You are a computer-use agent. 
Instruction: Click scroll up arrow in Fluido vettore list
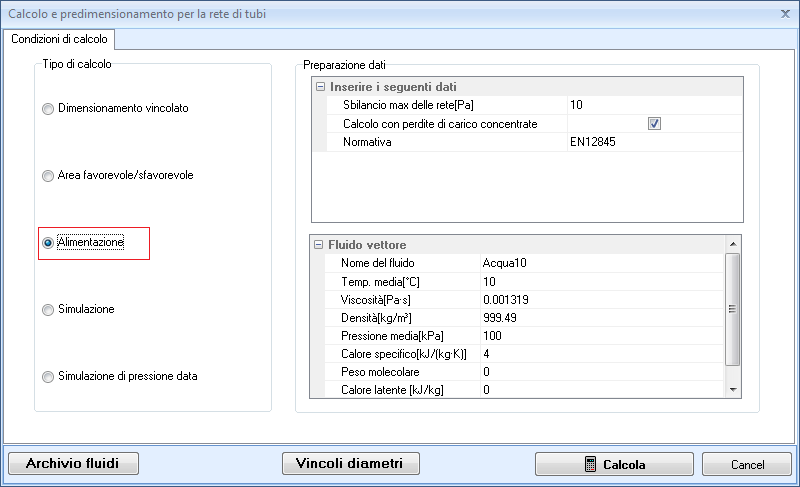click(733, 244)
